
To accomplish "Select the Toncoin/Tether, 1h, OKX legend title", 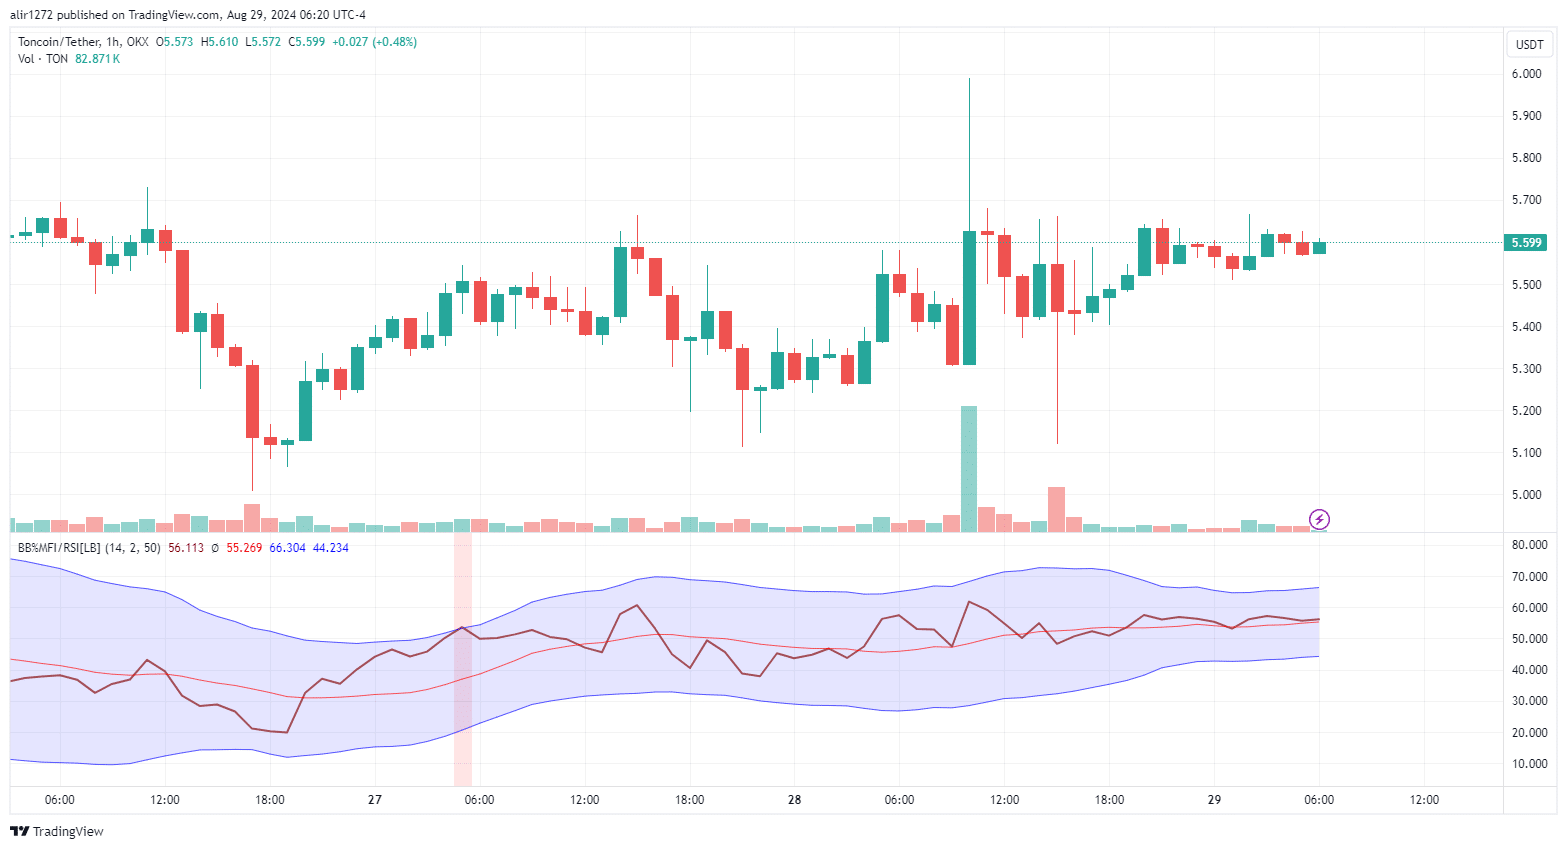I will (83, 42).
